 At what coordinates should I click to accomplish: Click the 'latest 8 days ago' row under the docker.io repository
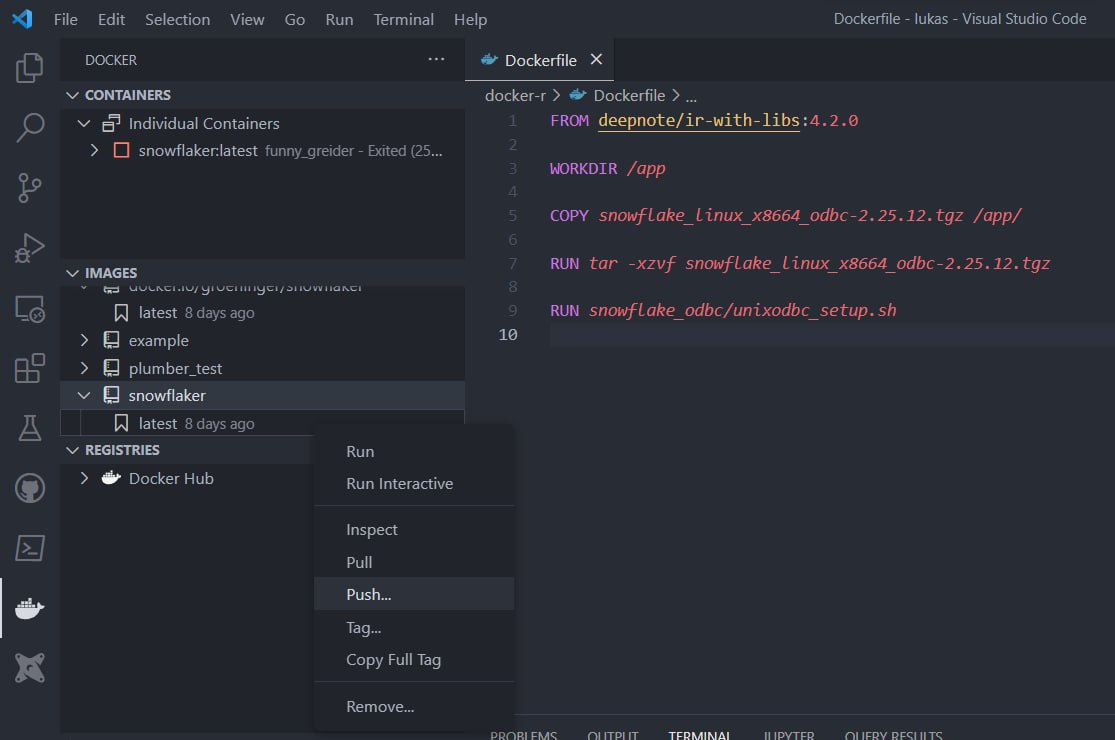pos(262,313)
